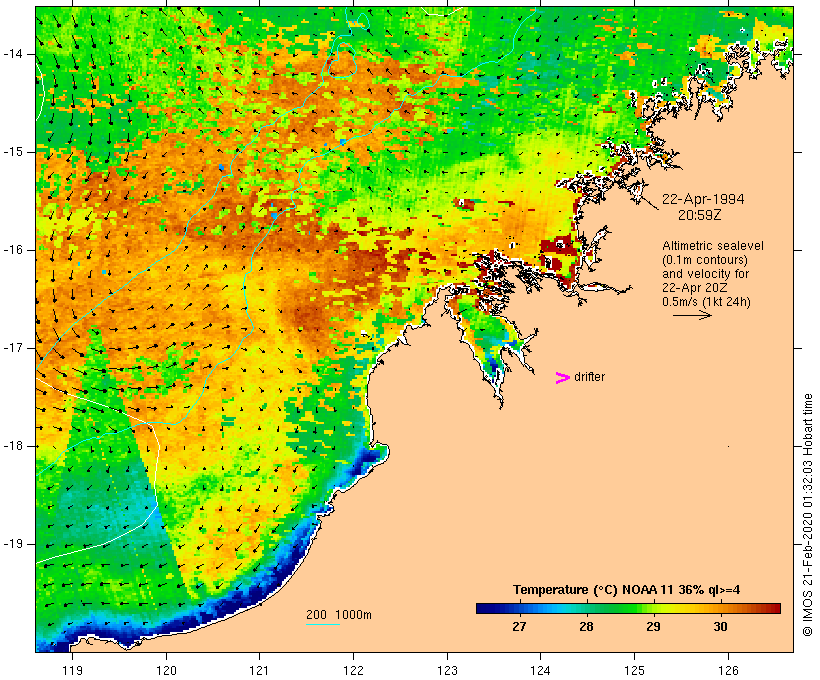This screenshot has width=820, height=680.
Task: Click the '(0.1m contours)' text line
Action: coord(705,260)
